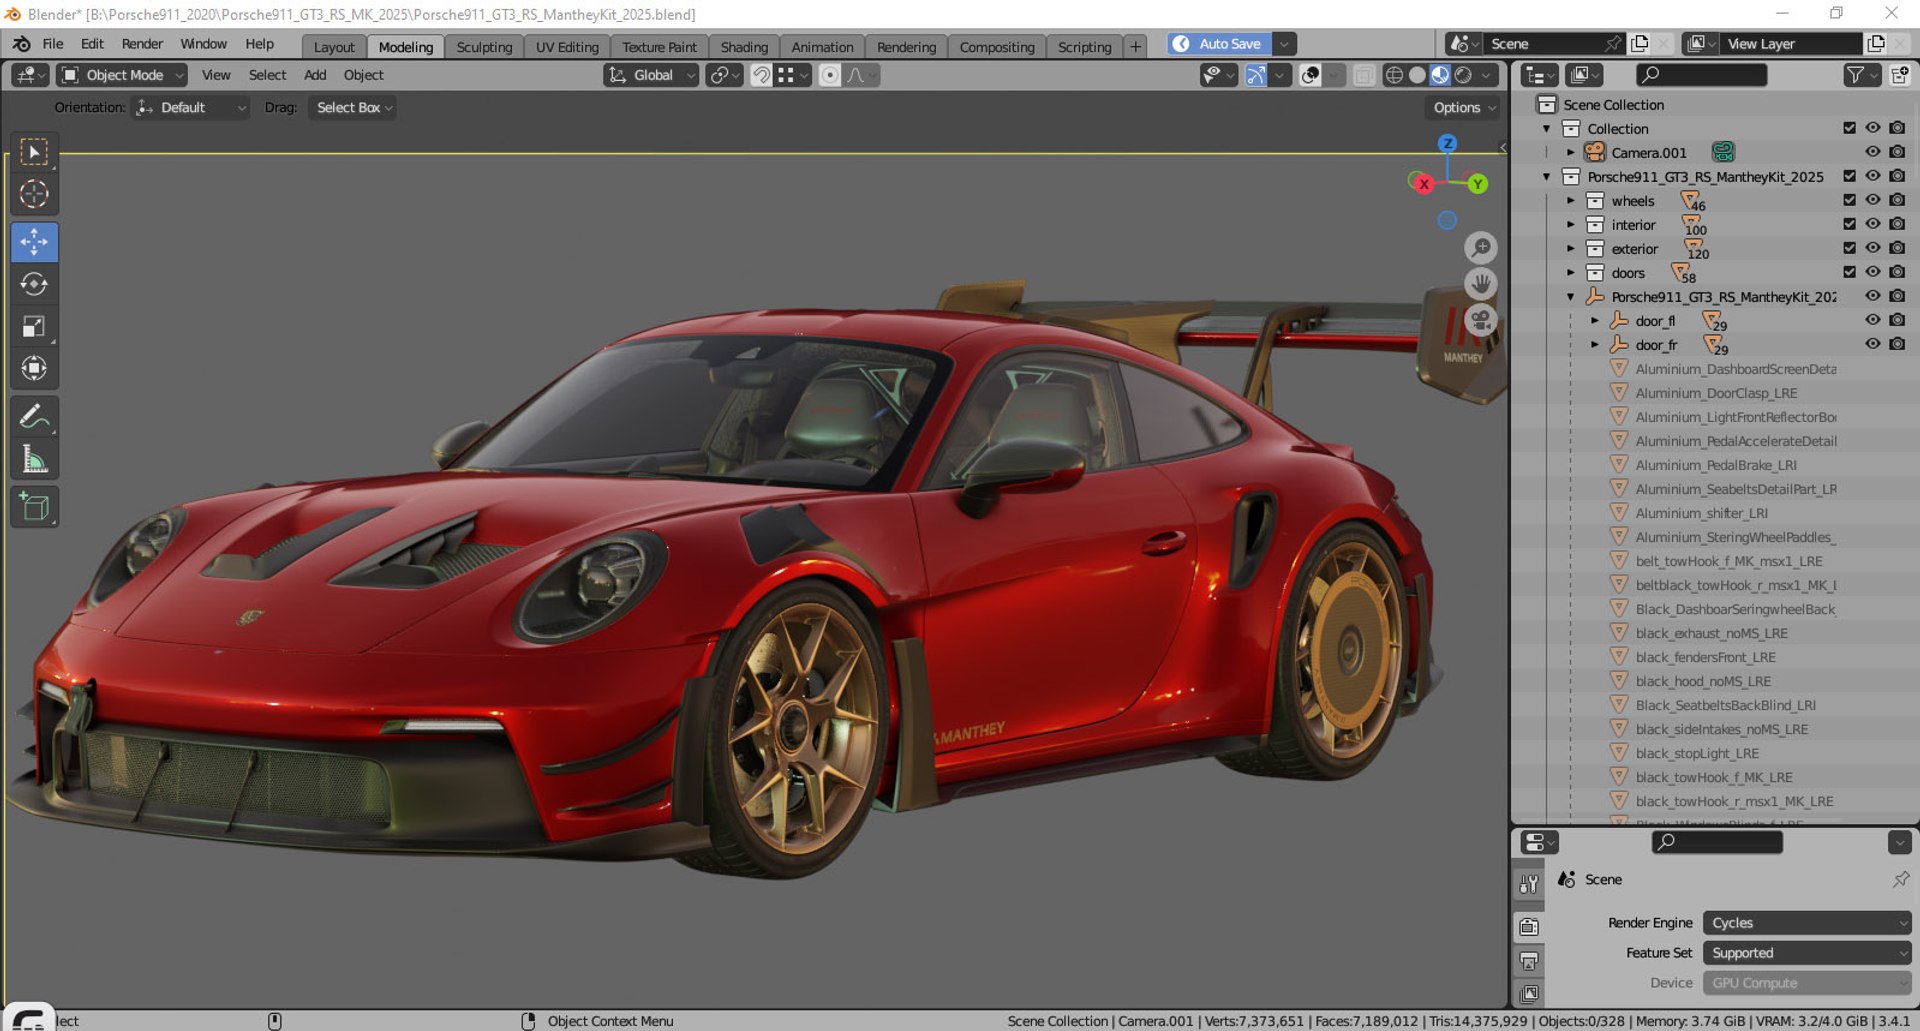Viewport: 1920px width, 1031px height.
Task: Hide door_fr with its eye icon
Action: click(1873, 344)
